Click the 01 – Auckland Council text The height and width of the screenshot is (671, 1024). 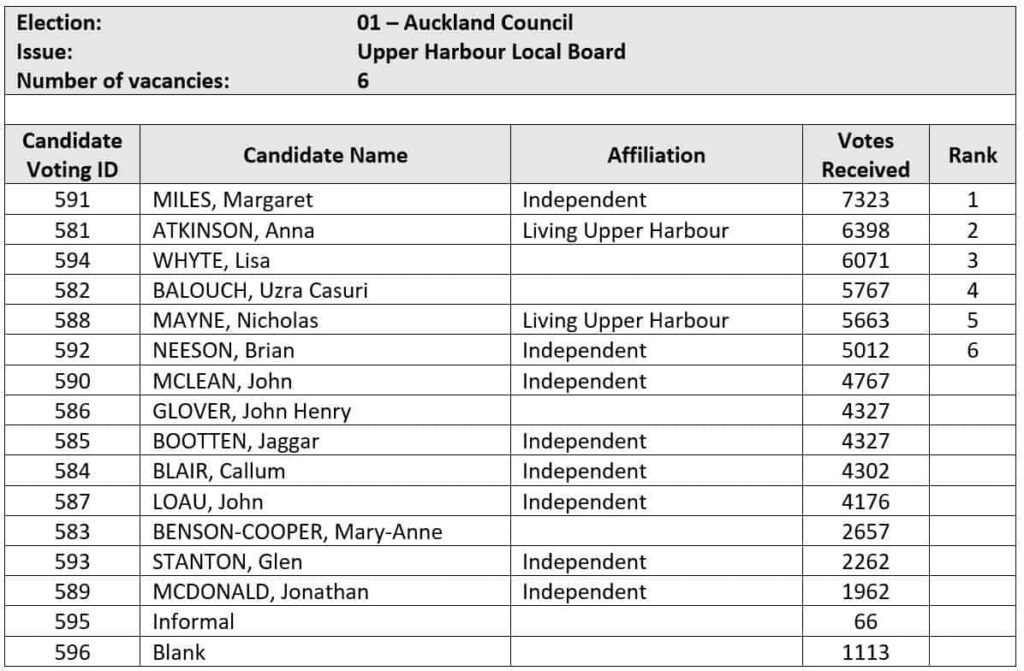pos(465,23)
